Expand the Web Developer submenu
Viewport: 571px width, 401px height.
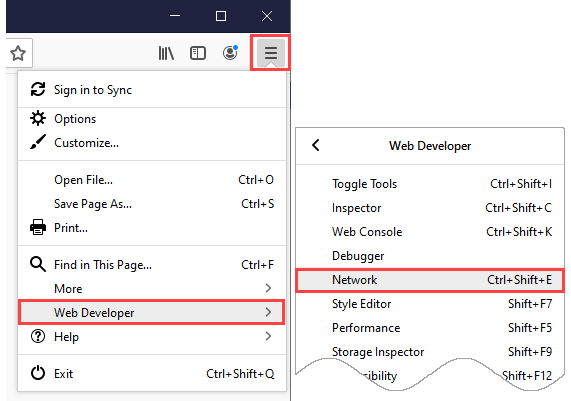(x=151, y=312)
